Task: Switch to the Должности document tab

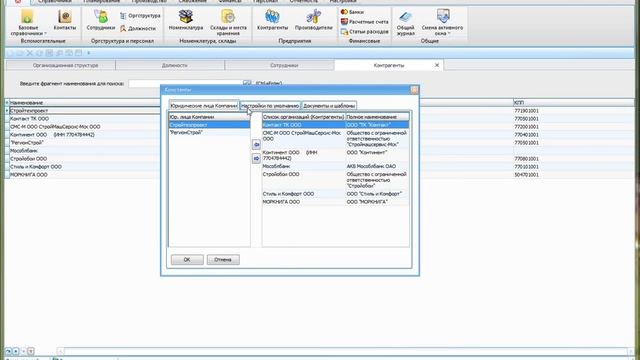Action: (x=174, y=65)
